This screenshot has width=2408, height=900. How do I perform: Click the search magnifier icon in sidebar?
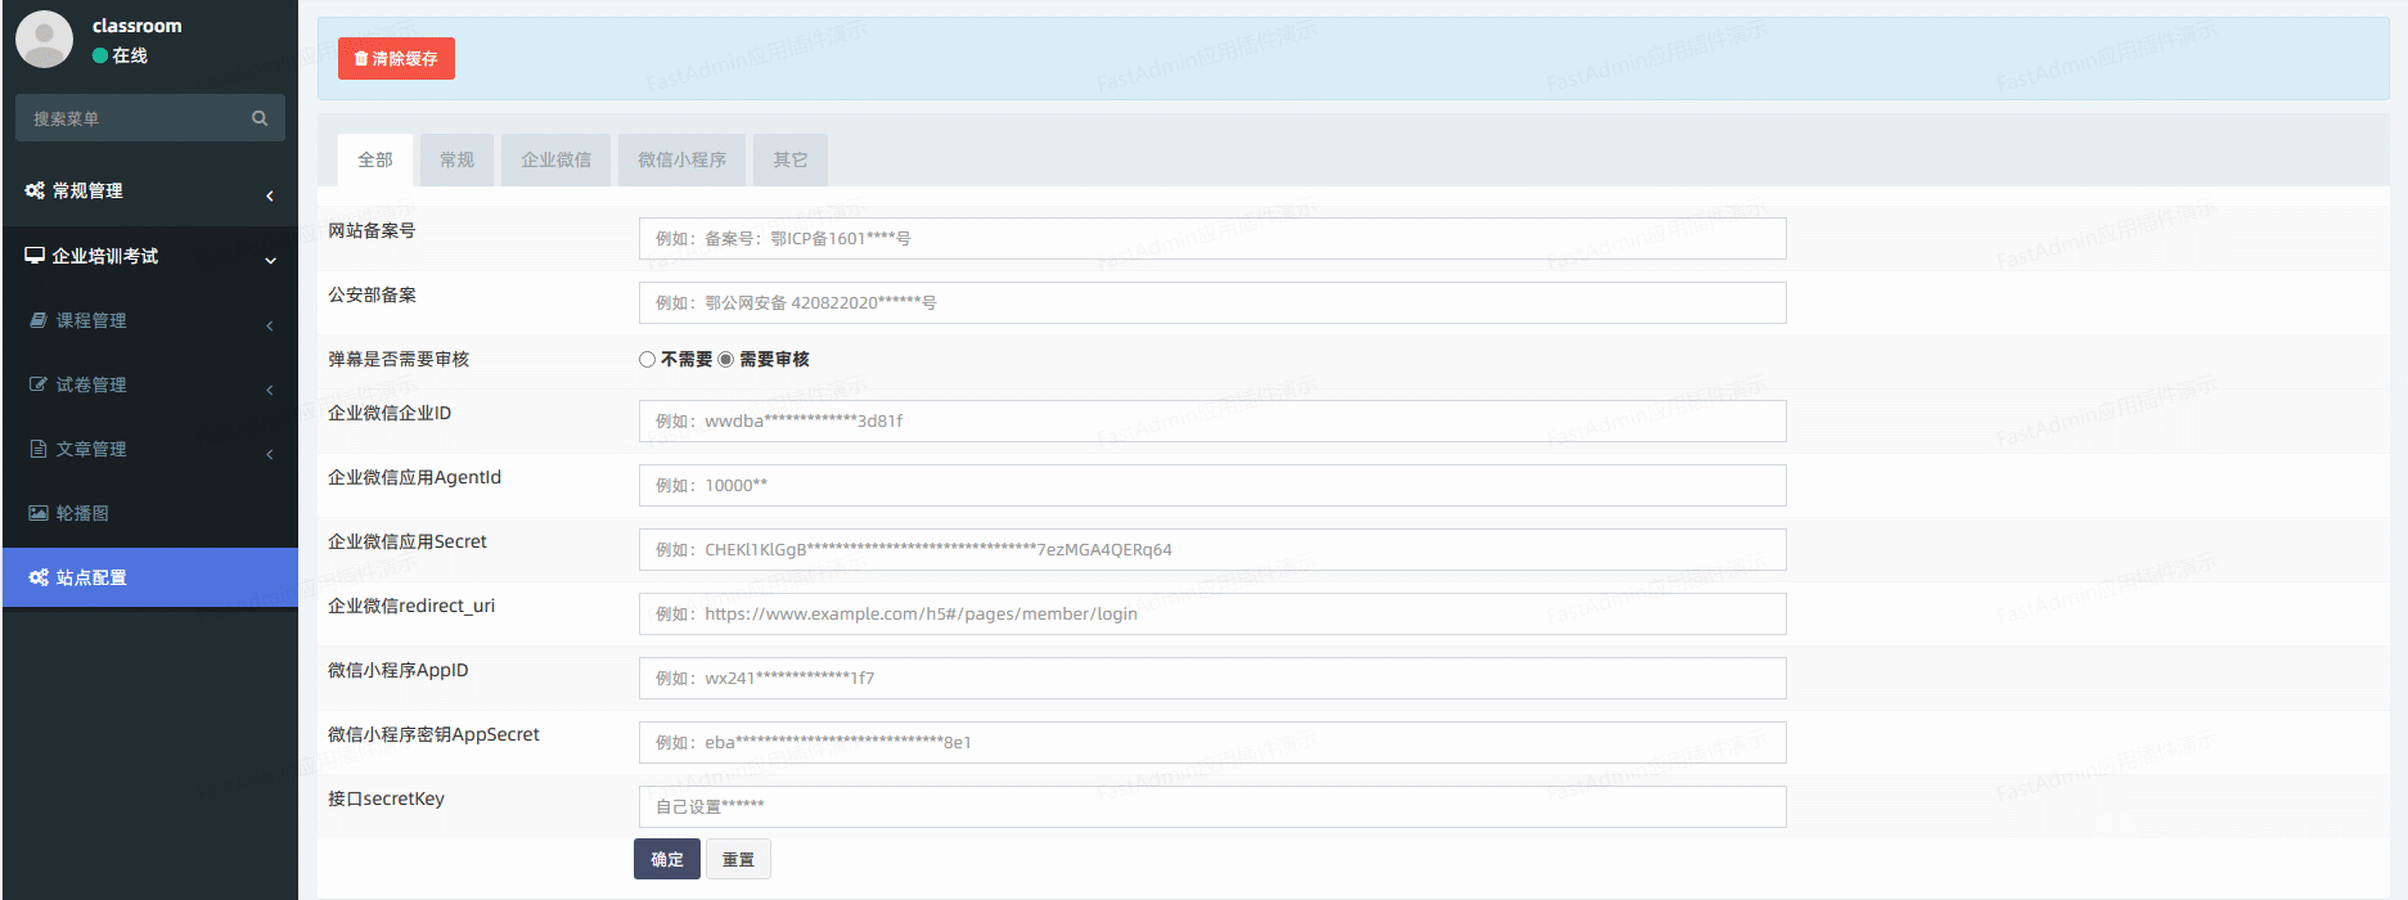259,118
